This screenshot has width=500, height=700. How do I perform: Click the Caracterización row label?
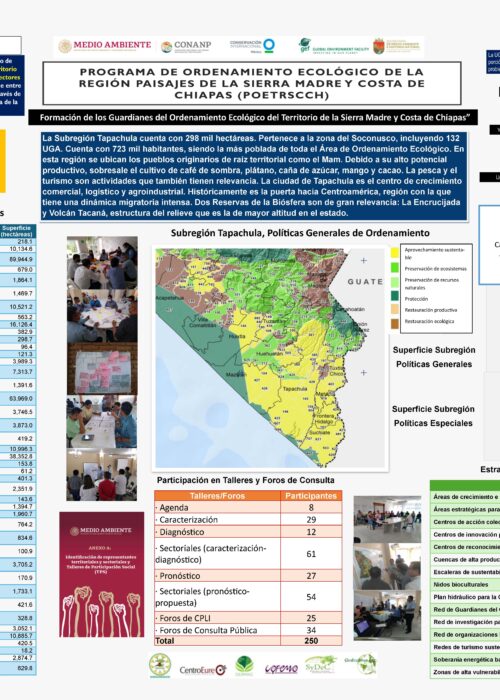(x=188, y=520)
